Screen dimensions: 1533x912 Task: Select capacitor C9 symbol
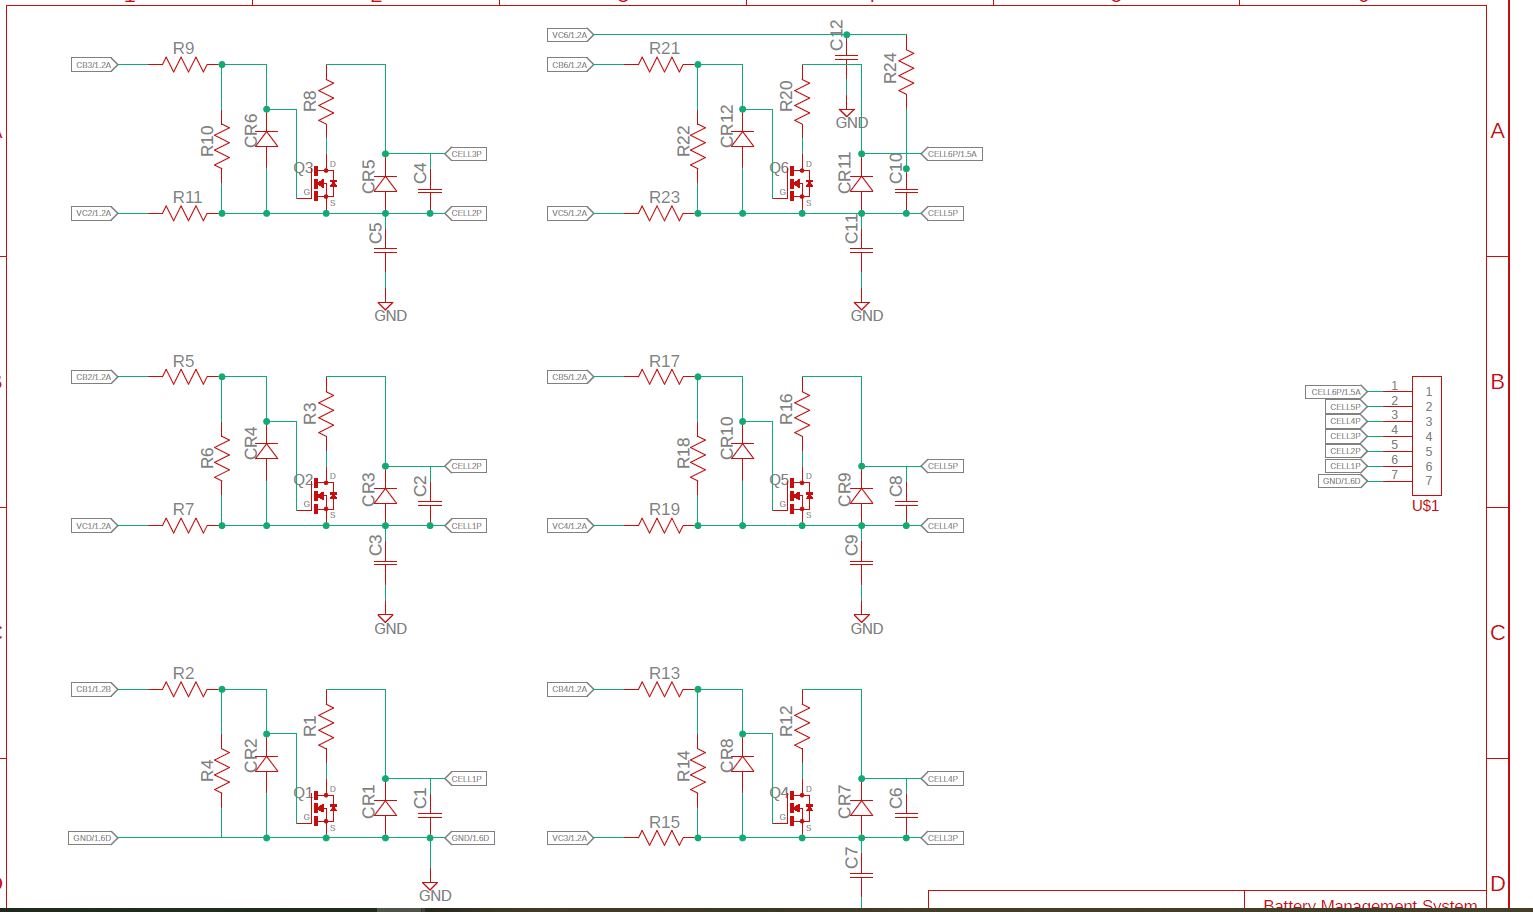pos(861,563)
